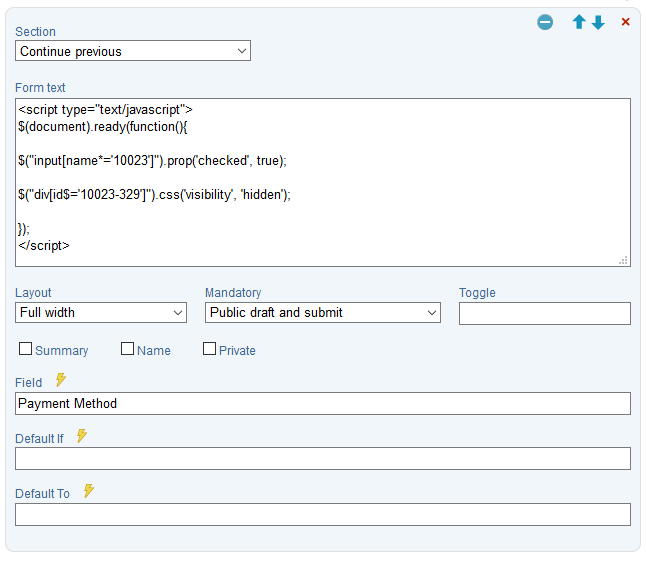The image size is (646, 561).
Task: Click the Private label text
Action: coord(237,351)
